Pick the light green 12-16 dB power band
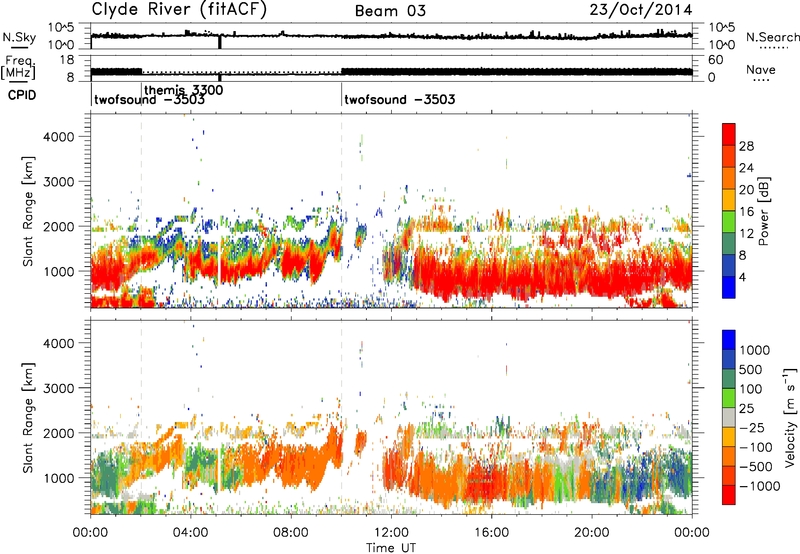The image size is (800, 554). pyautogui.click(x=729, y=221)
